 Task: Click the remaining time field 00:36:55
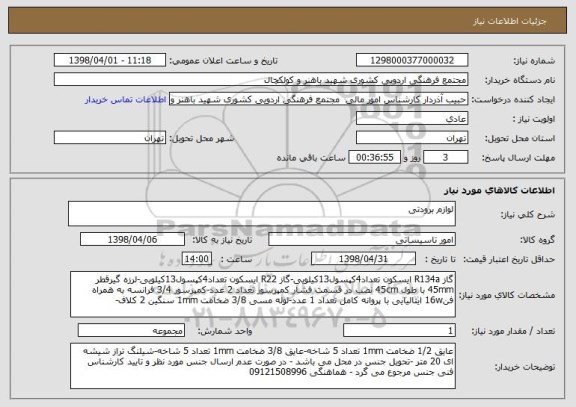coord(374,157)
